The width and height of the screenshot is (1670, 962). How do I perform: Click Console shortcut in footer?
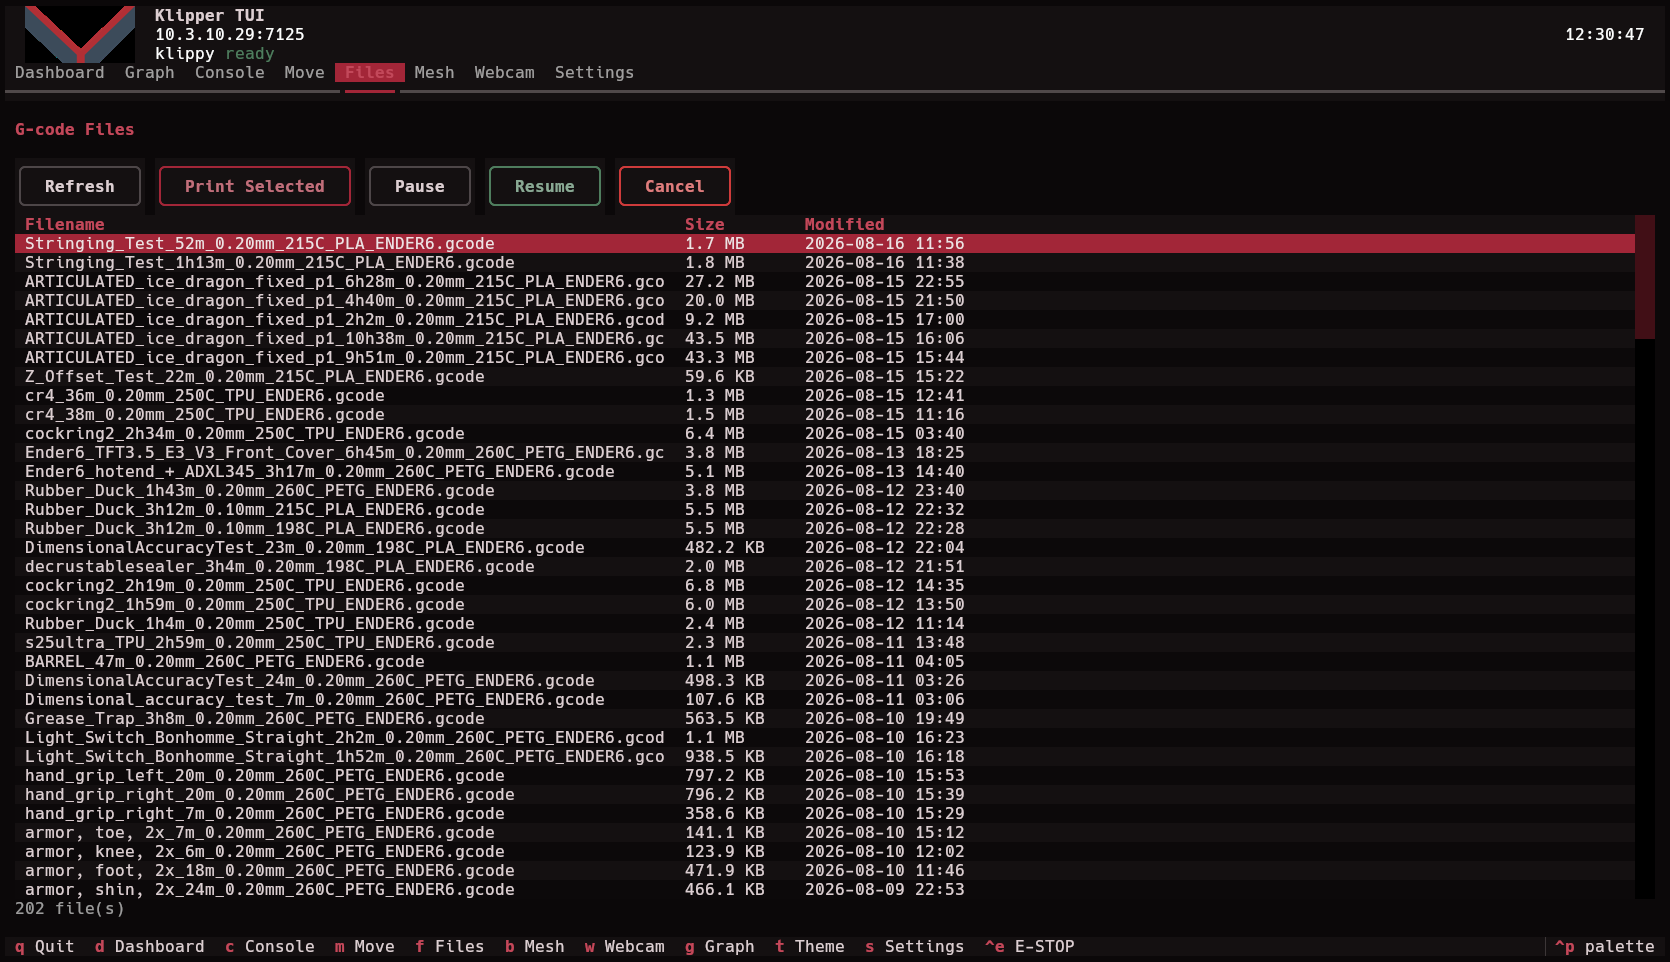tap(270, 947)
